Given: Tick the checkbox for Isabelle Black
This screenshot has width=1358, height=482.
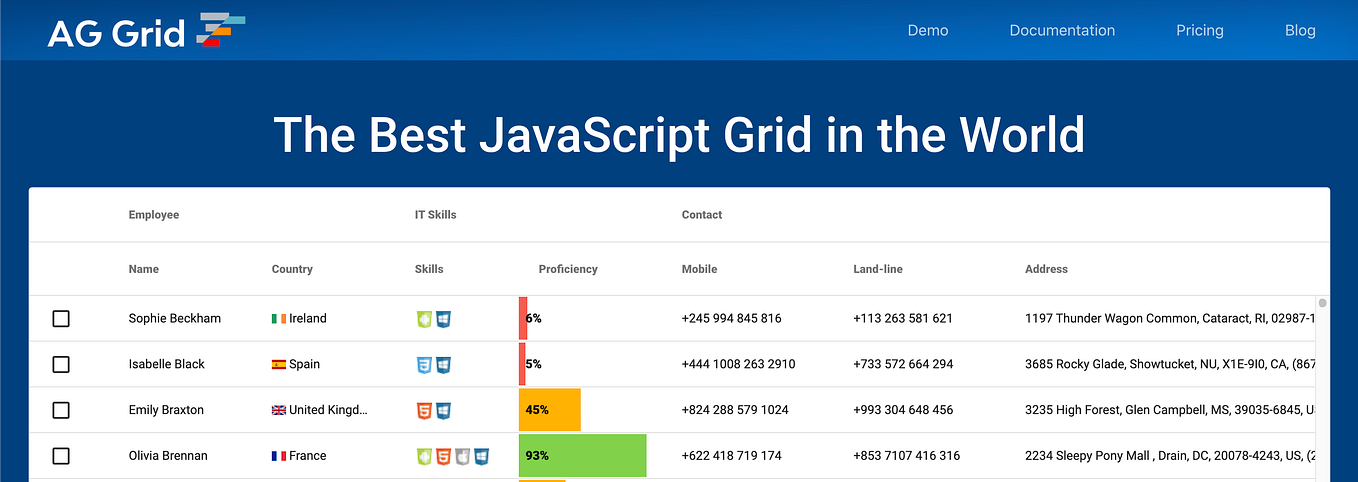Looking at the screenshot, I should pos(61,364).
